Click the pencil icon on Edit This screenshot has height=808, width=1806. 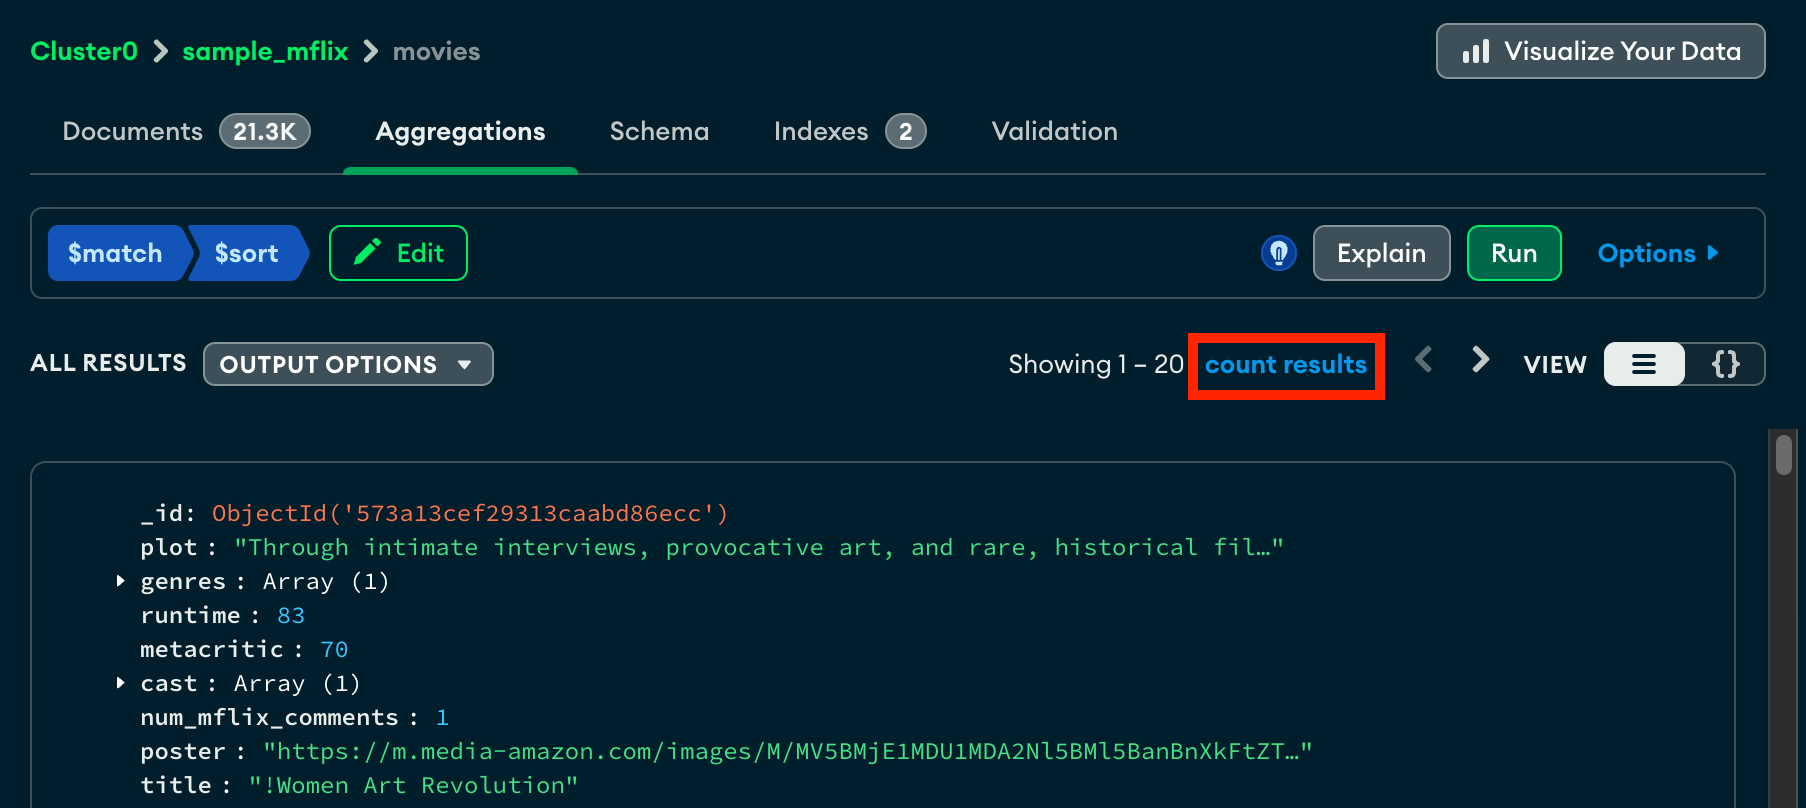coord(368,252)
